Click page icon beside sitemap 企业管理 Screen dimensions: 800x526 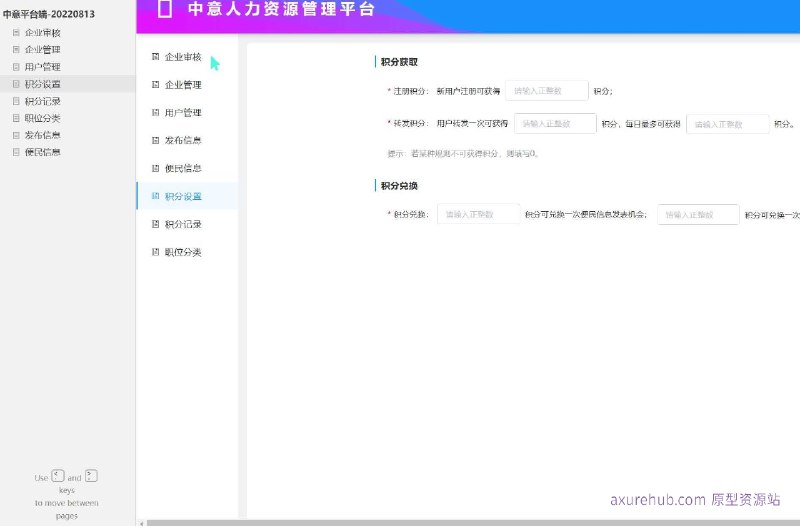click(16, 49)
